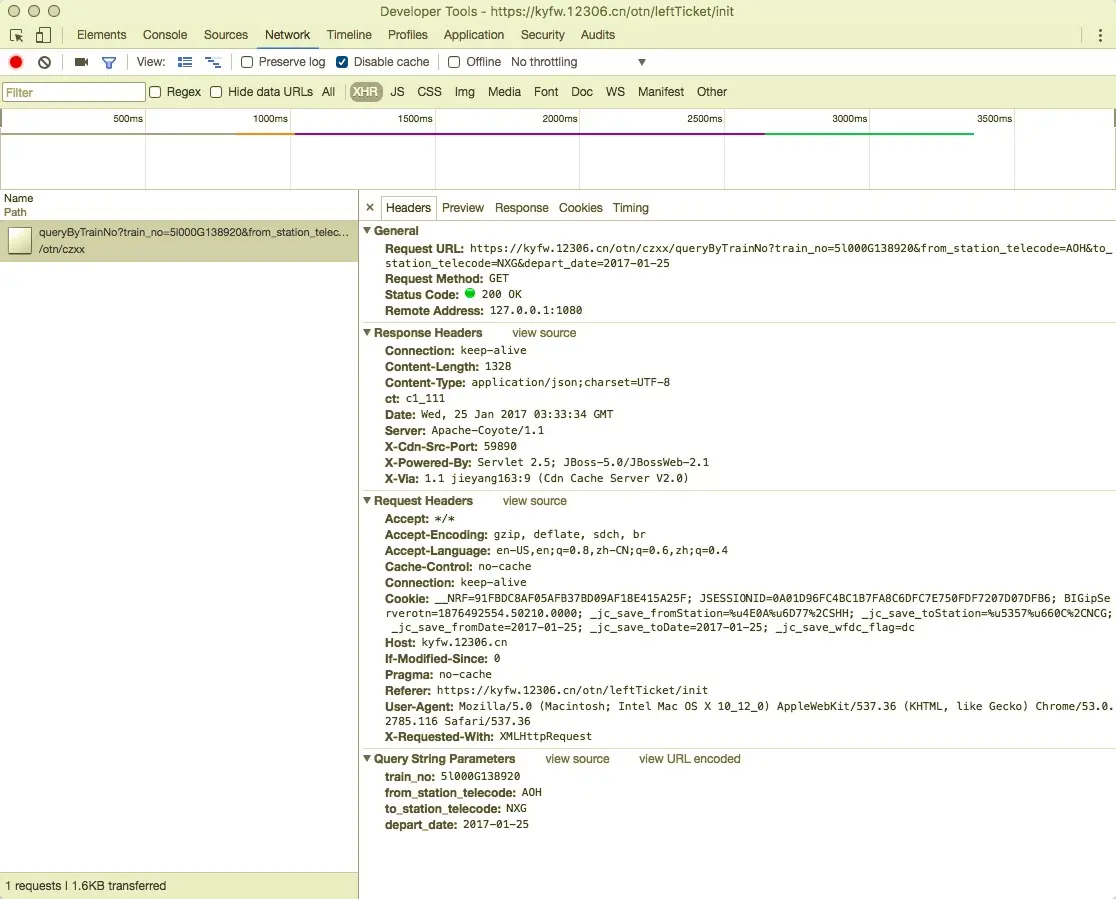Toggle the device toolbar icon
Viewport: 1116px width, 899px height.
click(x=43, y=35)
